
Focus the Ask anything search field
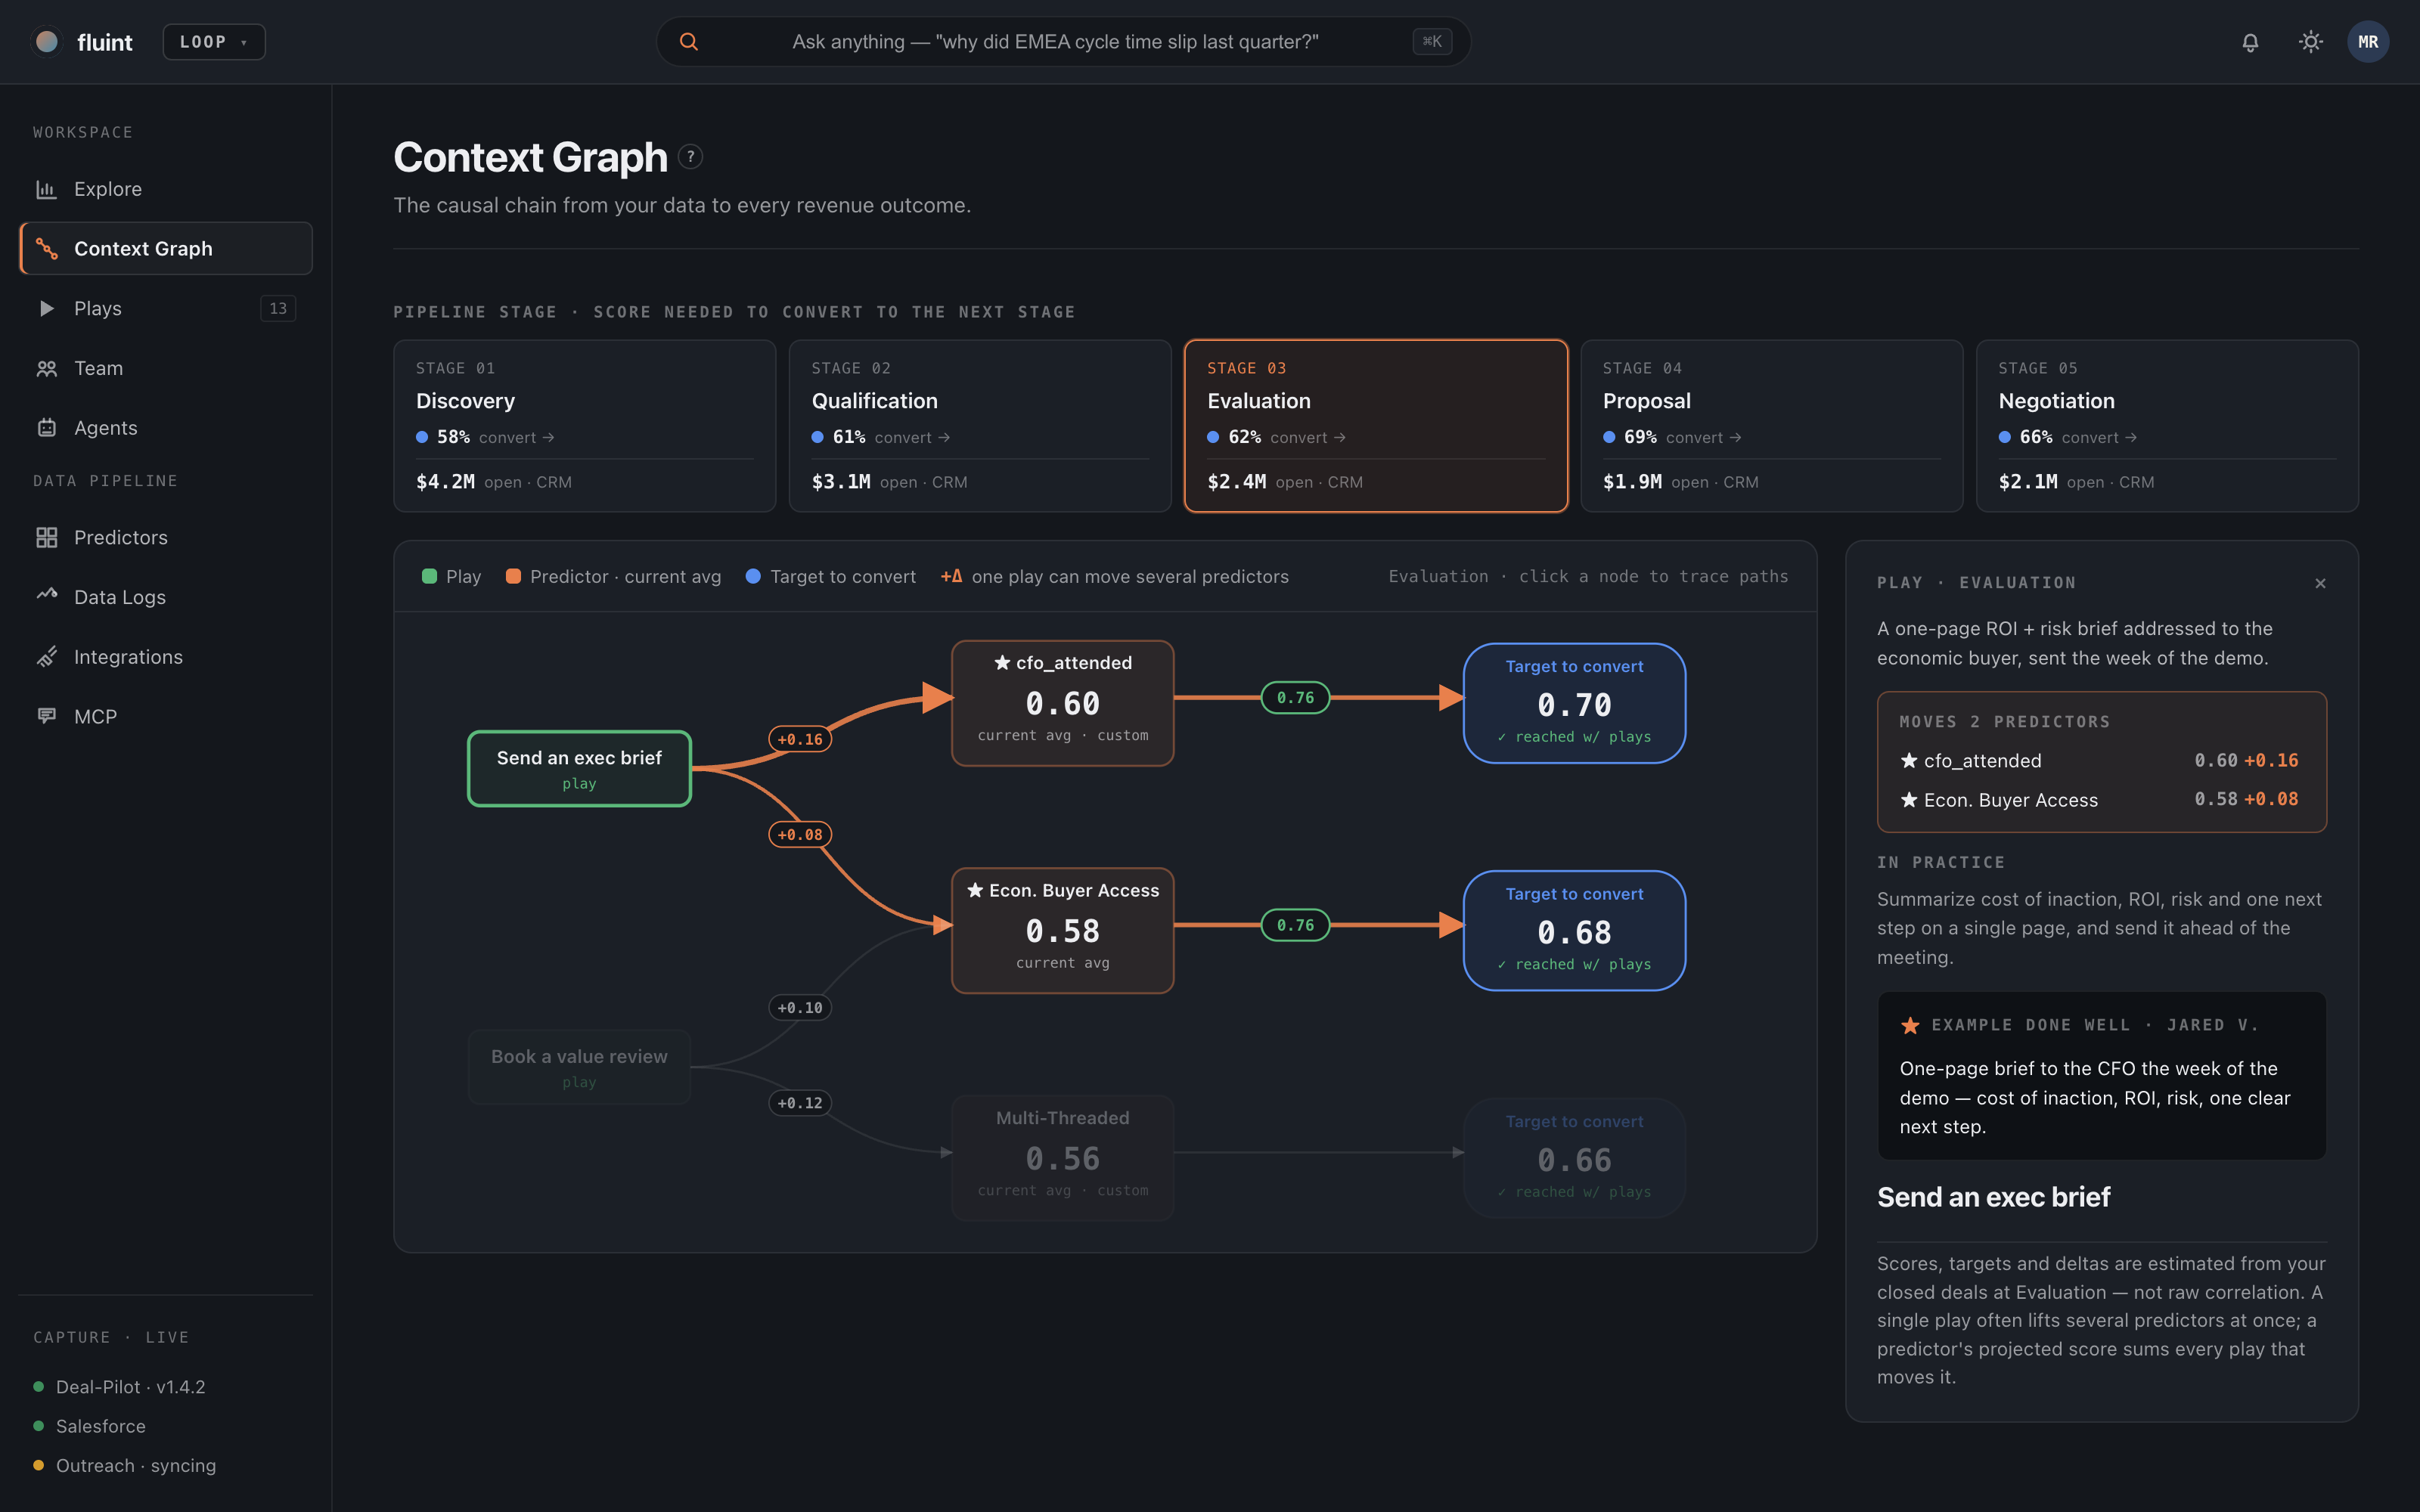point(1063,42)
